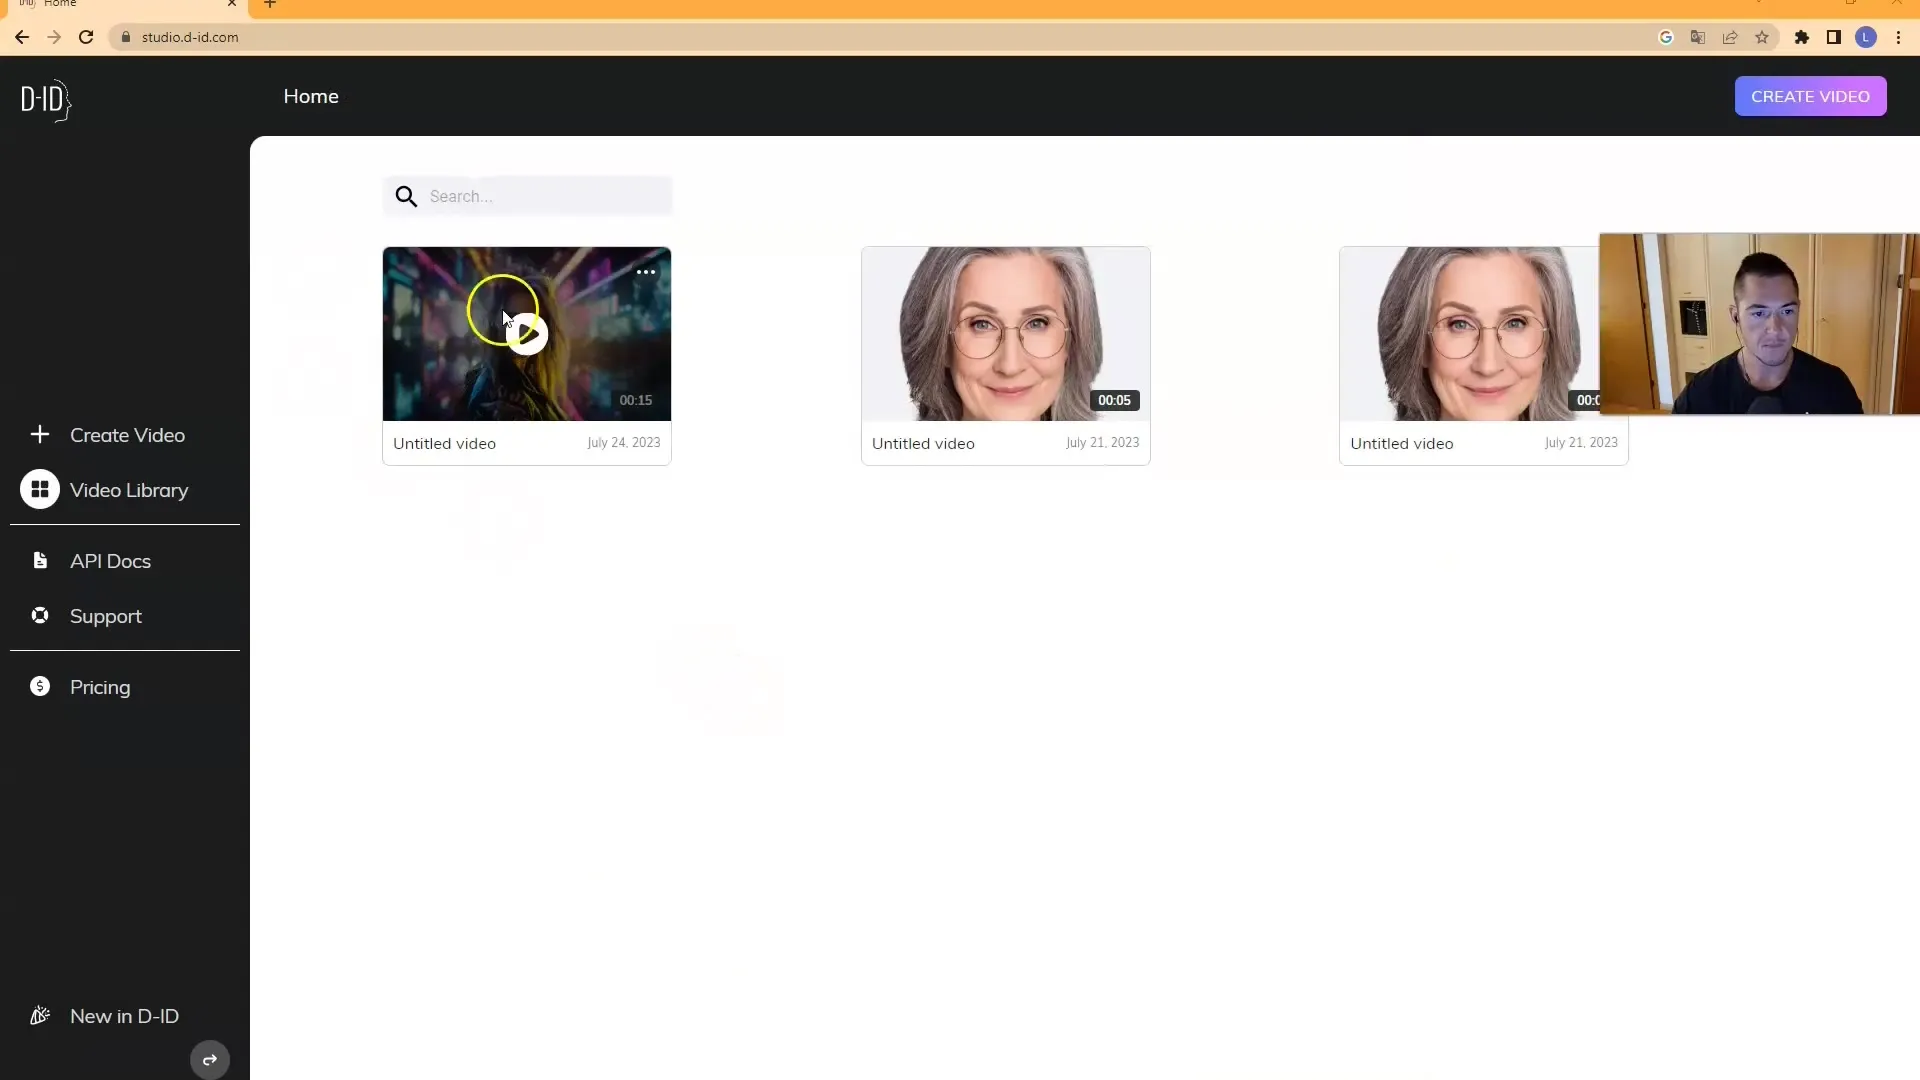Viewport: 1920px width, 1080px height.
Task: Open Support sidebar icon
Action: pos(40,616)
